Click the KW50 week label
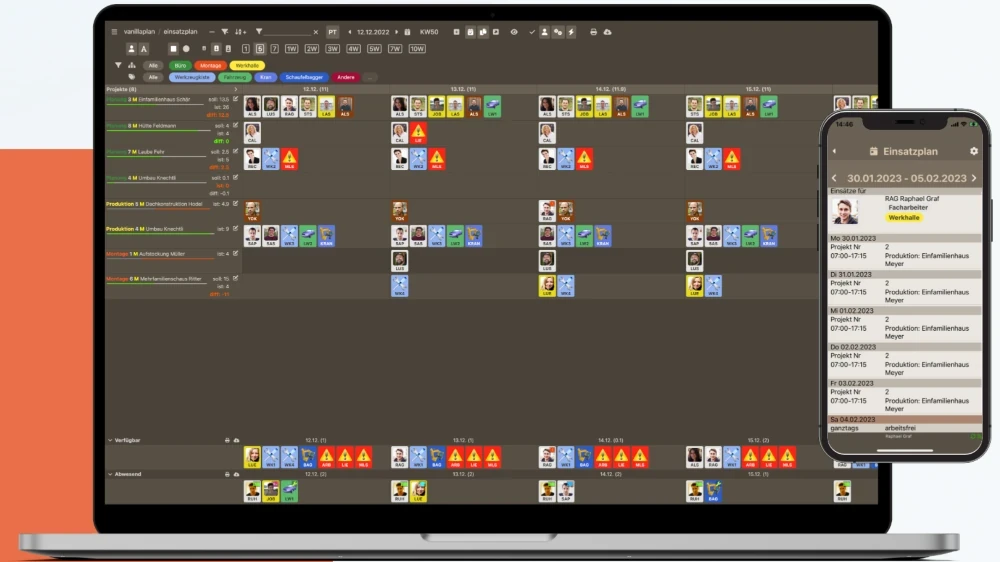Viewport: 1000px width, 562px height. point(429,32)
